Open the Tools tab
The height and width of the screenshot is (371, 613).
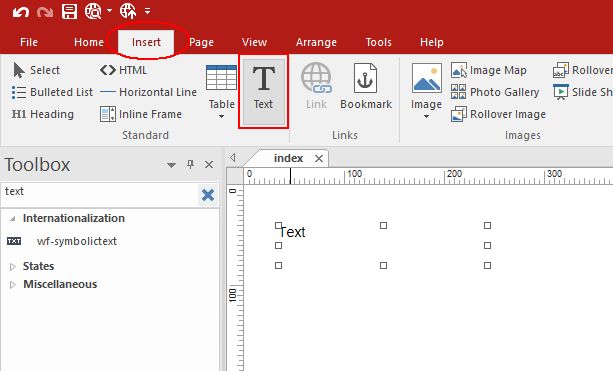(x=378, y=42)
